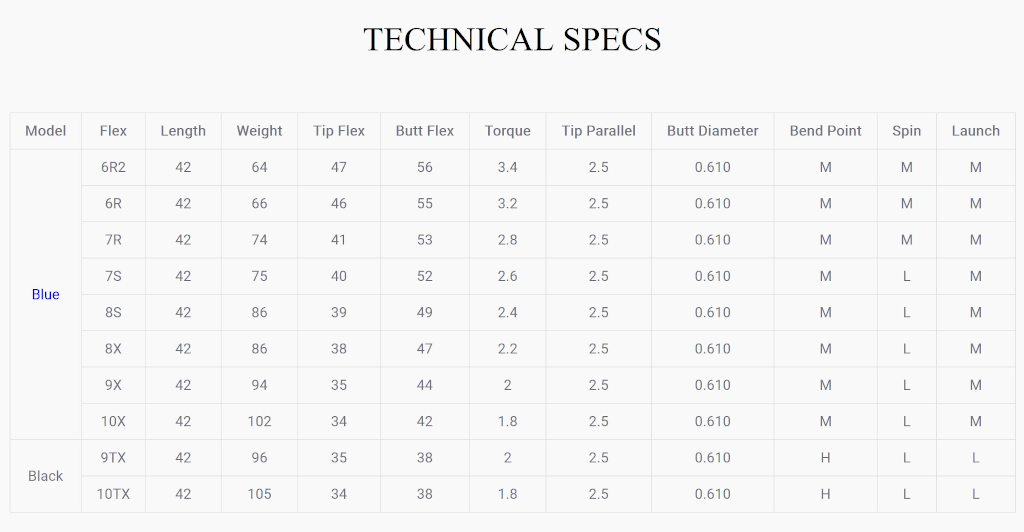Image resolution: width=1024 pixels, height=532 pixels.
Task: Select the Tip Flex column header
Action: (x=339, y=131)
